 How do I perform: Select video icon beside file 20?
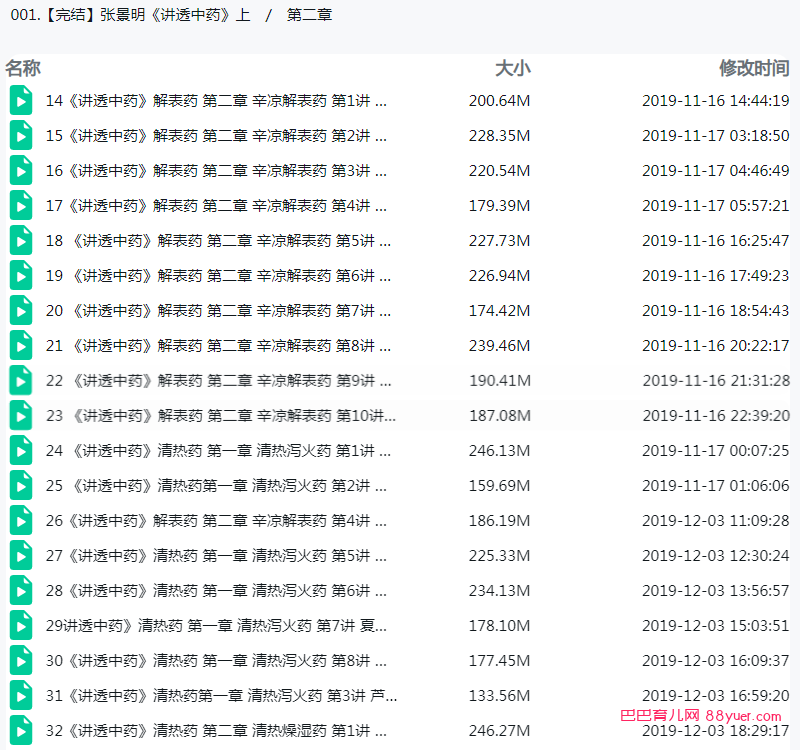click(x=21, y=311)
